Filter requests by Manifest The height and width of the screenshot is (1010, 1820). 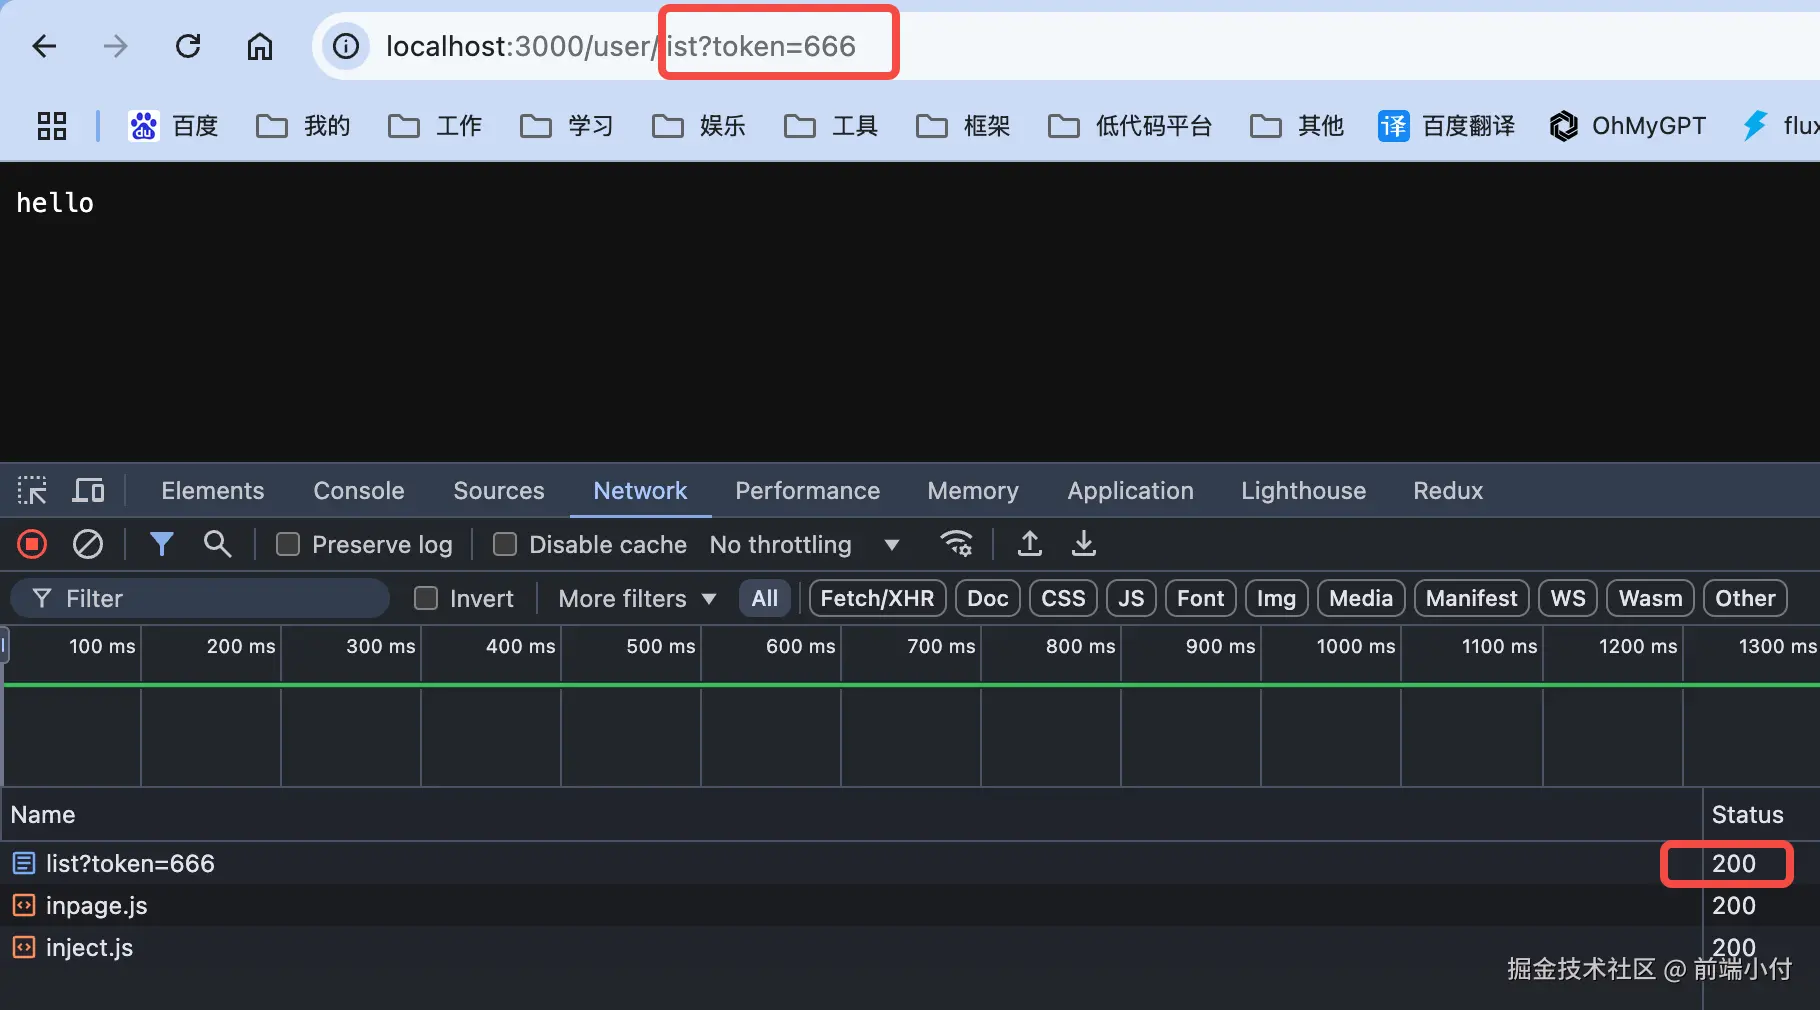click(1471, 598)
